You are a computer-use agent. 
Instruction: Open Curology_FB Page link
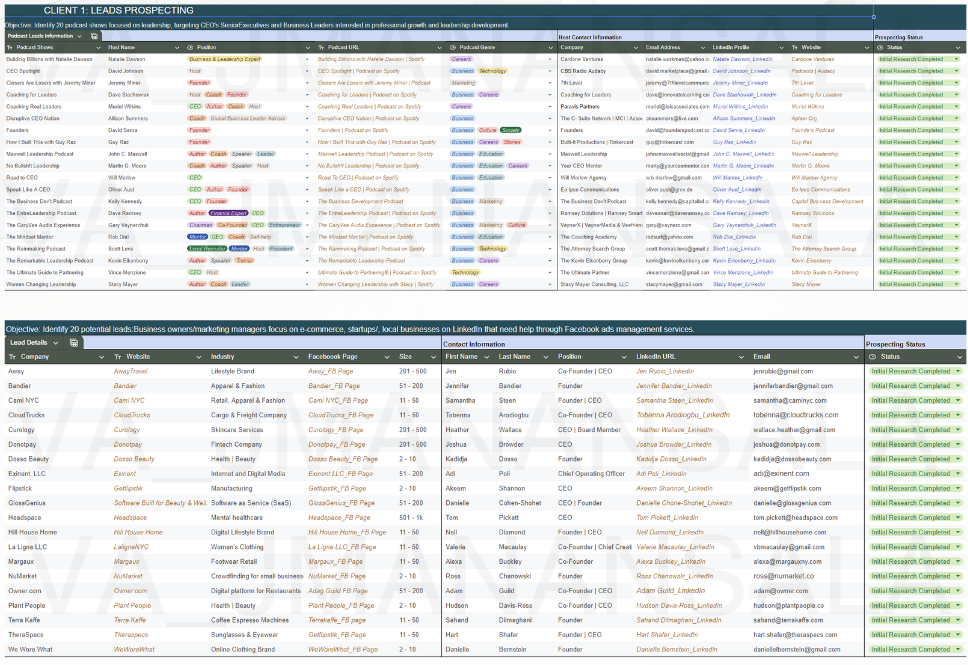pyautogui.click(x=336, y=430)
